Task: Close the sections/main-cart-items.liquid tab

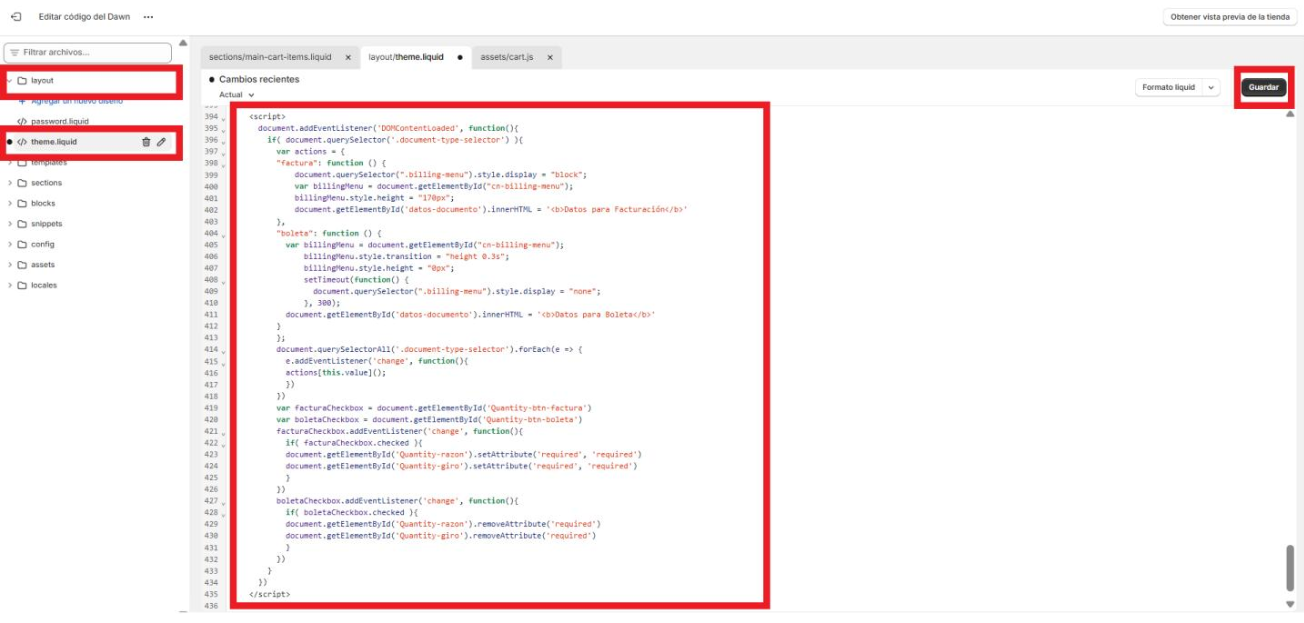Action: (x=348, y=58)
